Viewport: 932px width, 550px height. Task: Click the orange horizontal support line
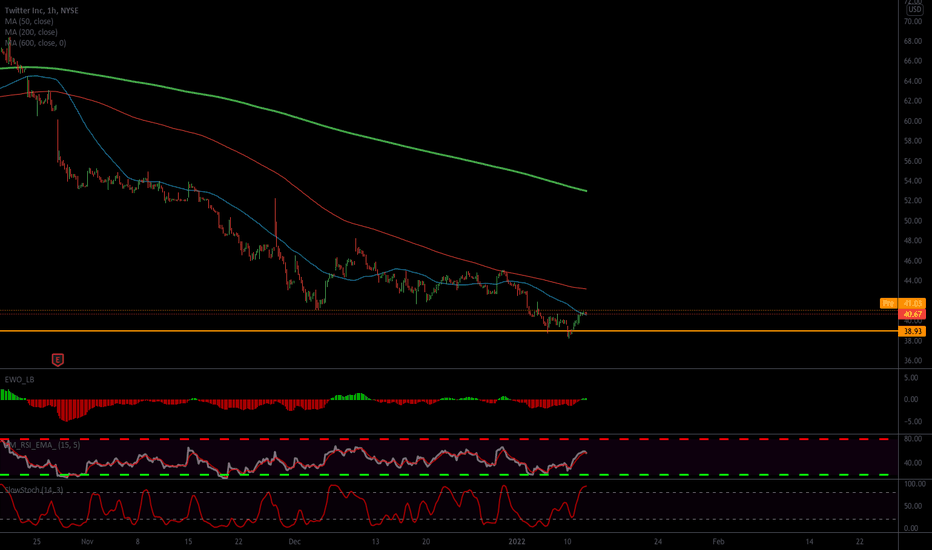(449, 331)
